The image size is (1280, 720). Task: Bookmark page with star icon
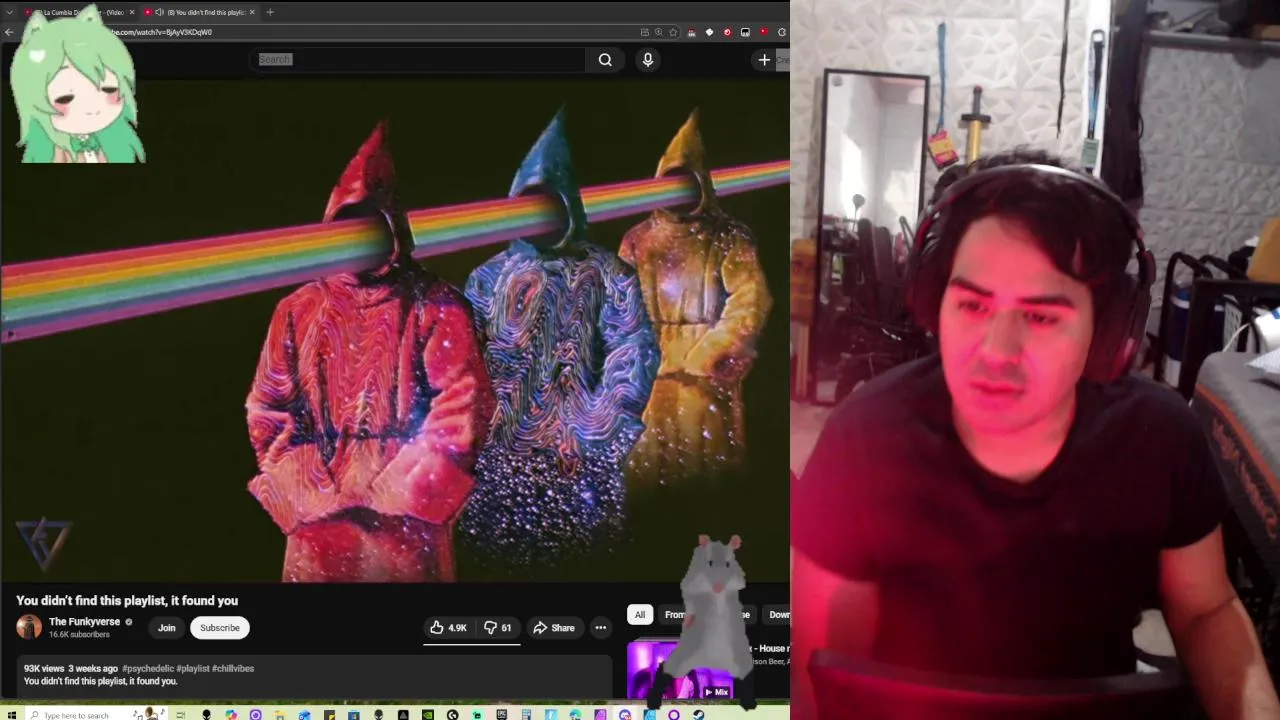(673, 32)
